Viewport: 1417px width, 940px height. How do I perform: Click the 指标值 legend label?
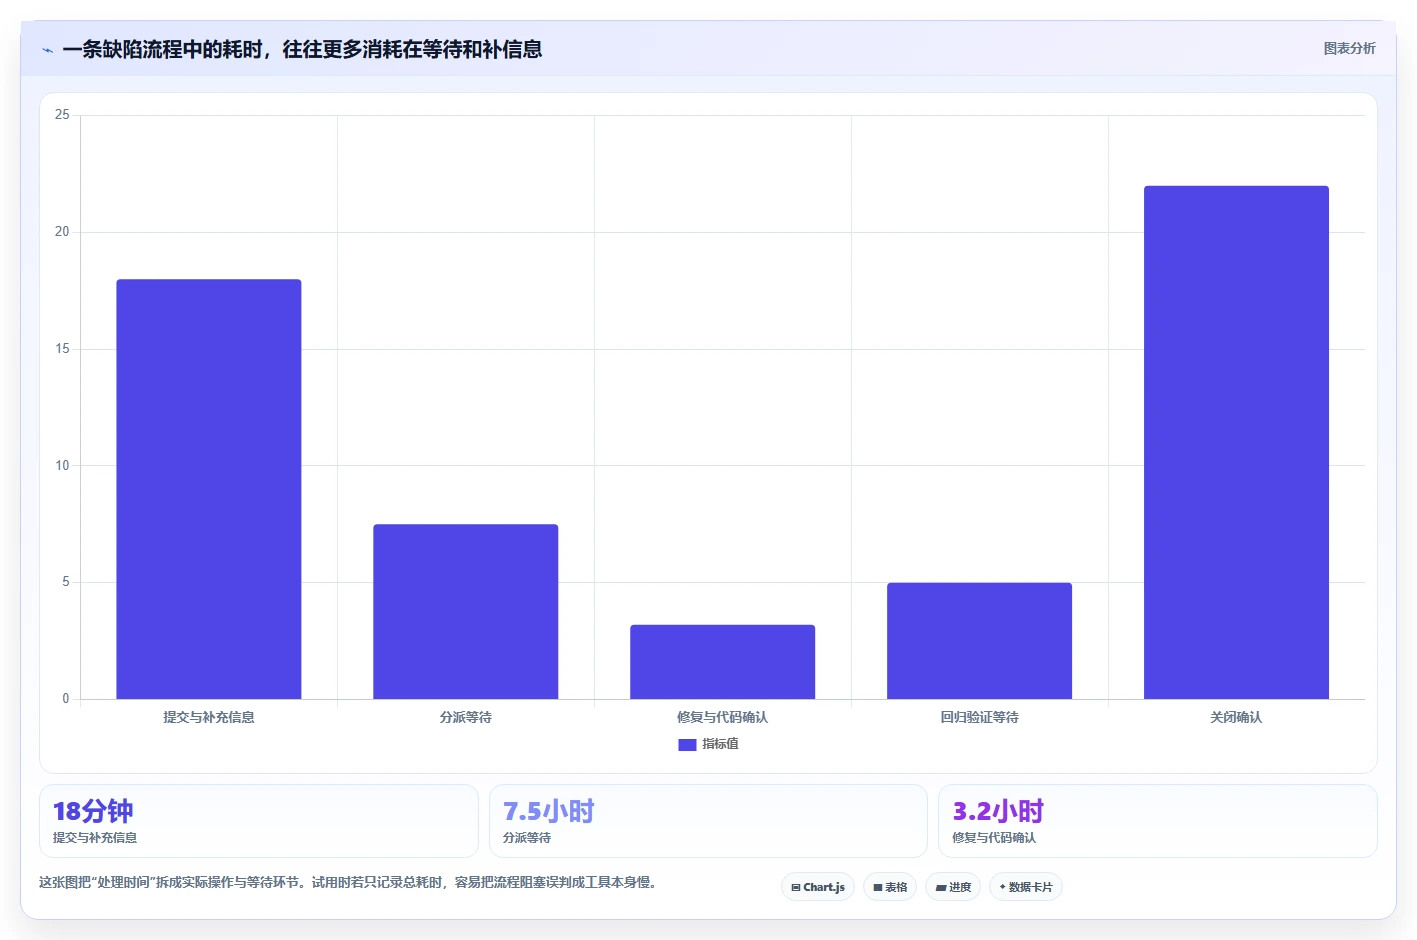(720, 744)
